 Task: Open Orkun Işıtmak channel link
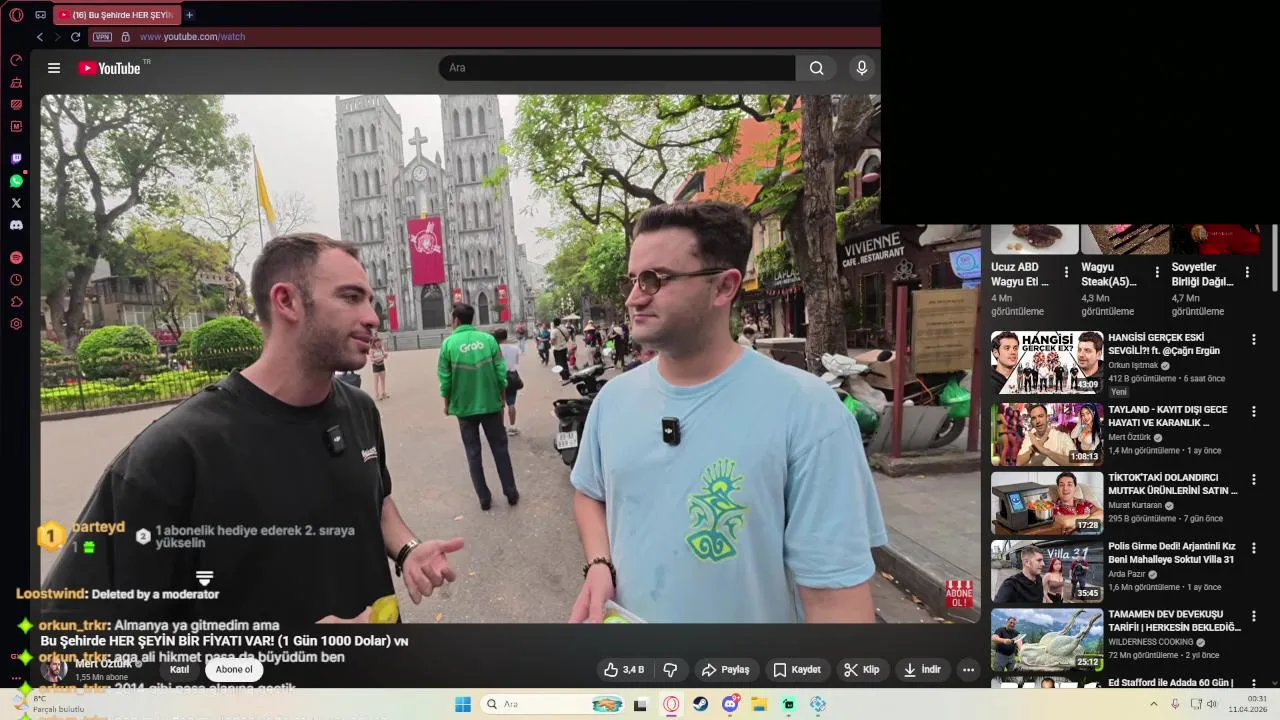[x=1133, y=366]
